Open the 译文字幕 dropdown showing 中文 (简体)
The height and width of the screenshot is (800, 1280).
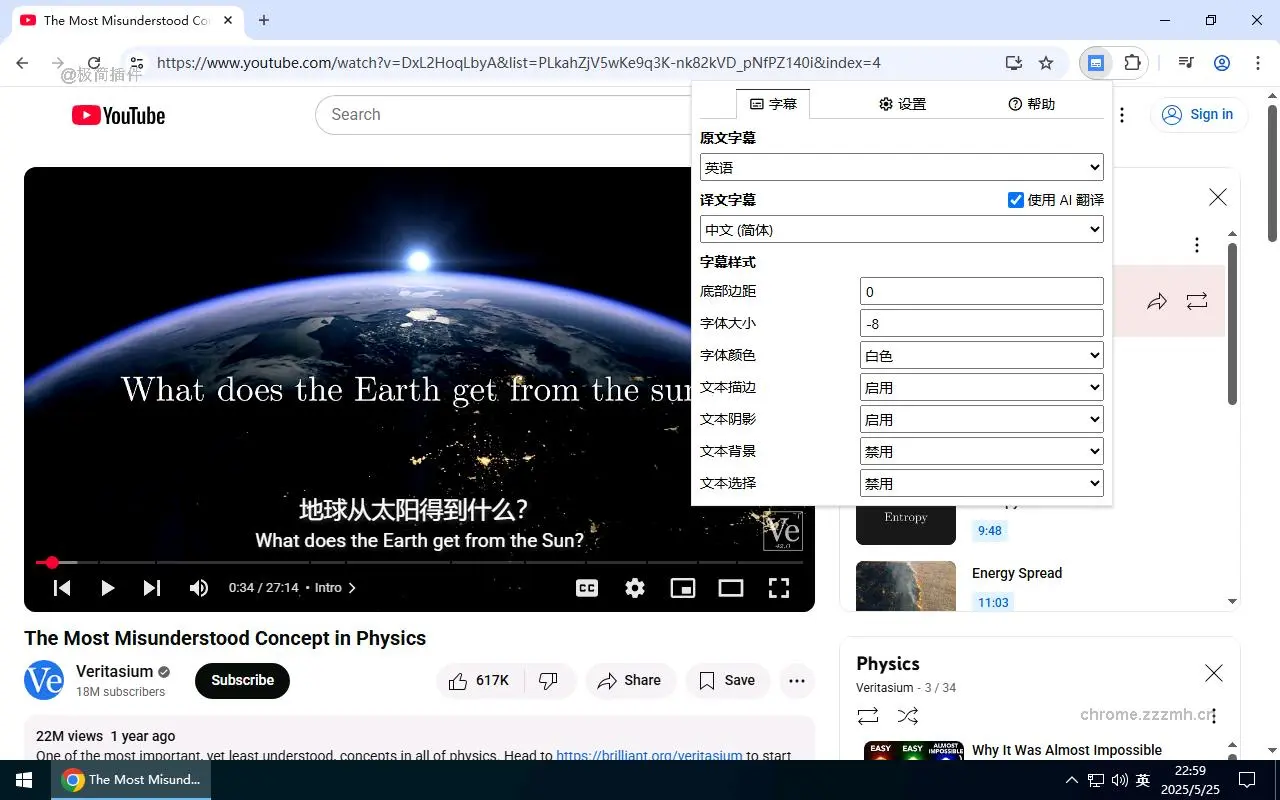pyautogui.click(x=901, y=229)
